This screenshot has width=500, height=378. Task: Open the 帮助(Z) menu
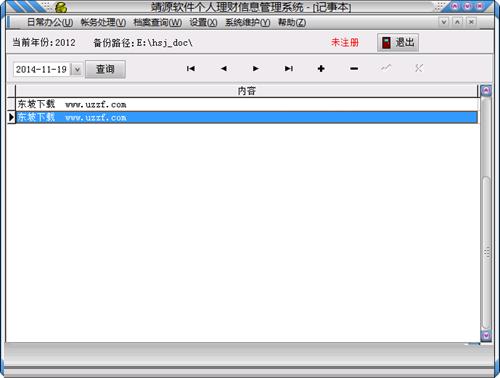point(292,23)
